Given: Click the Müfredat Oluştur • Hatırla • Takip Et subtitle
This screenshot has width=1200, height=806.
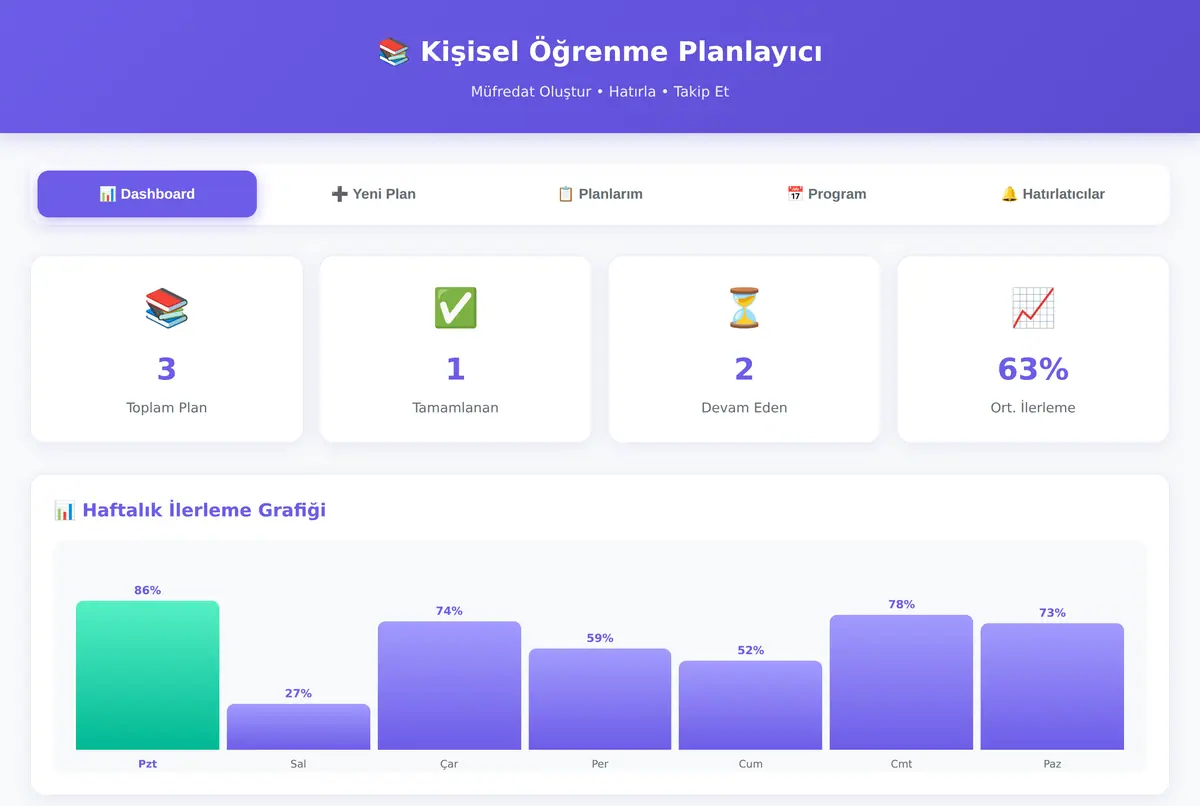Looking at the screenshot, I should pos(600,92).
